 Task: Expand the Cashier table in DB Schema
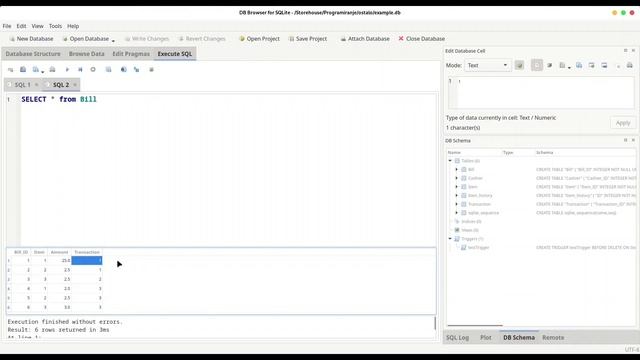pos(457,178)
